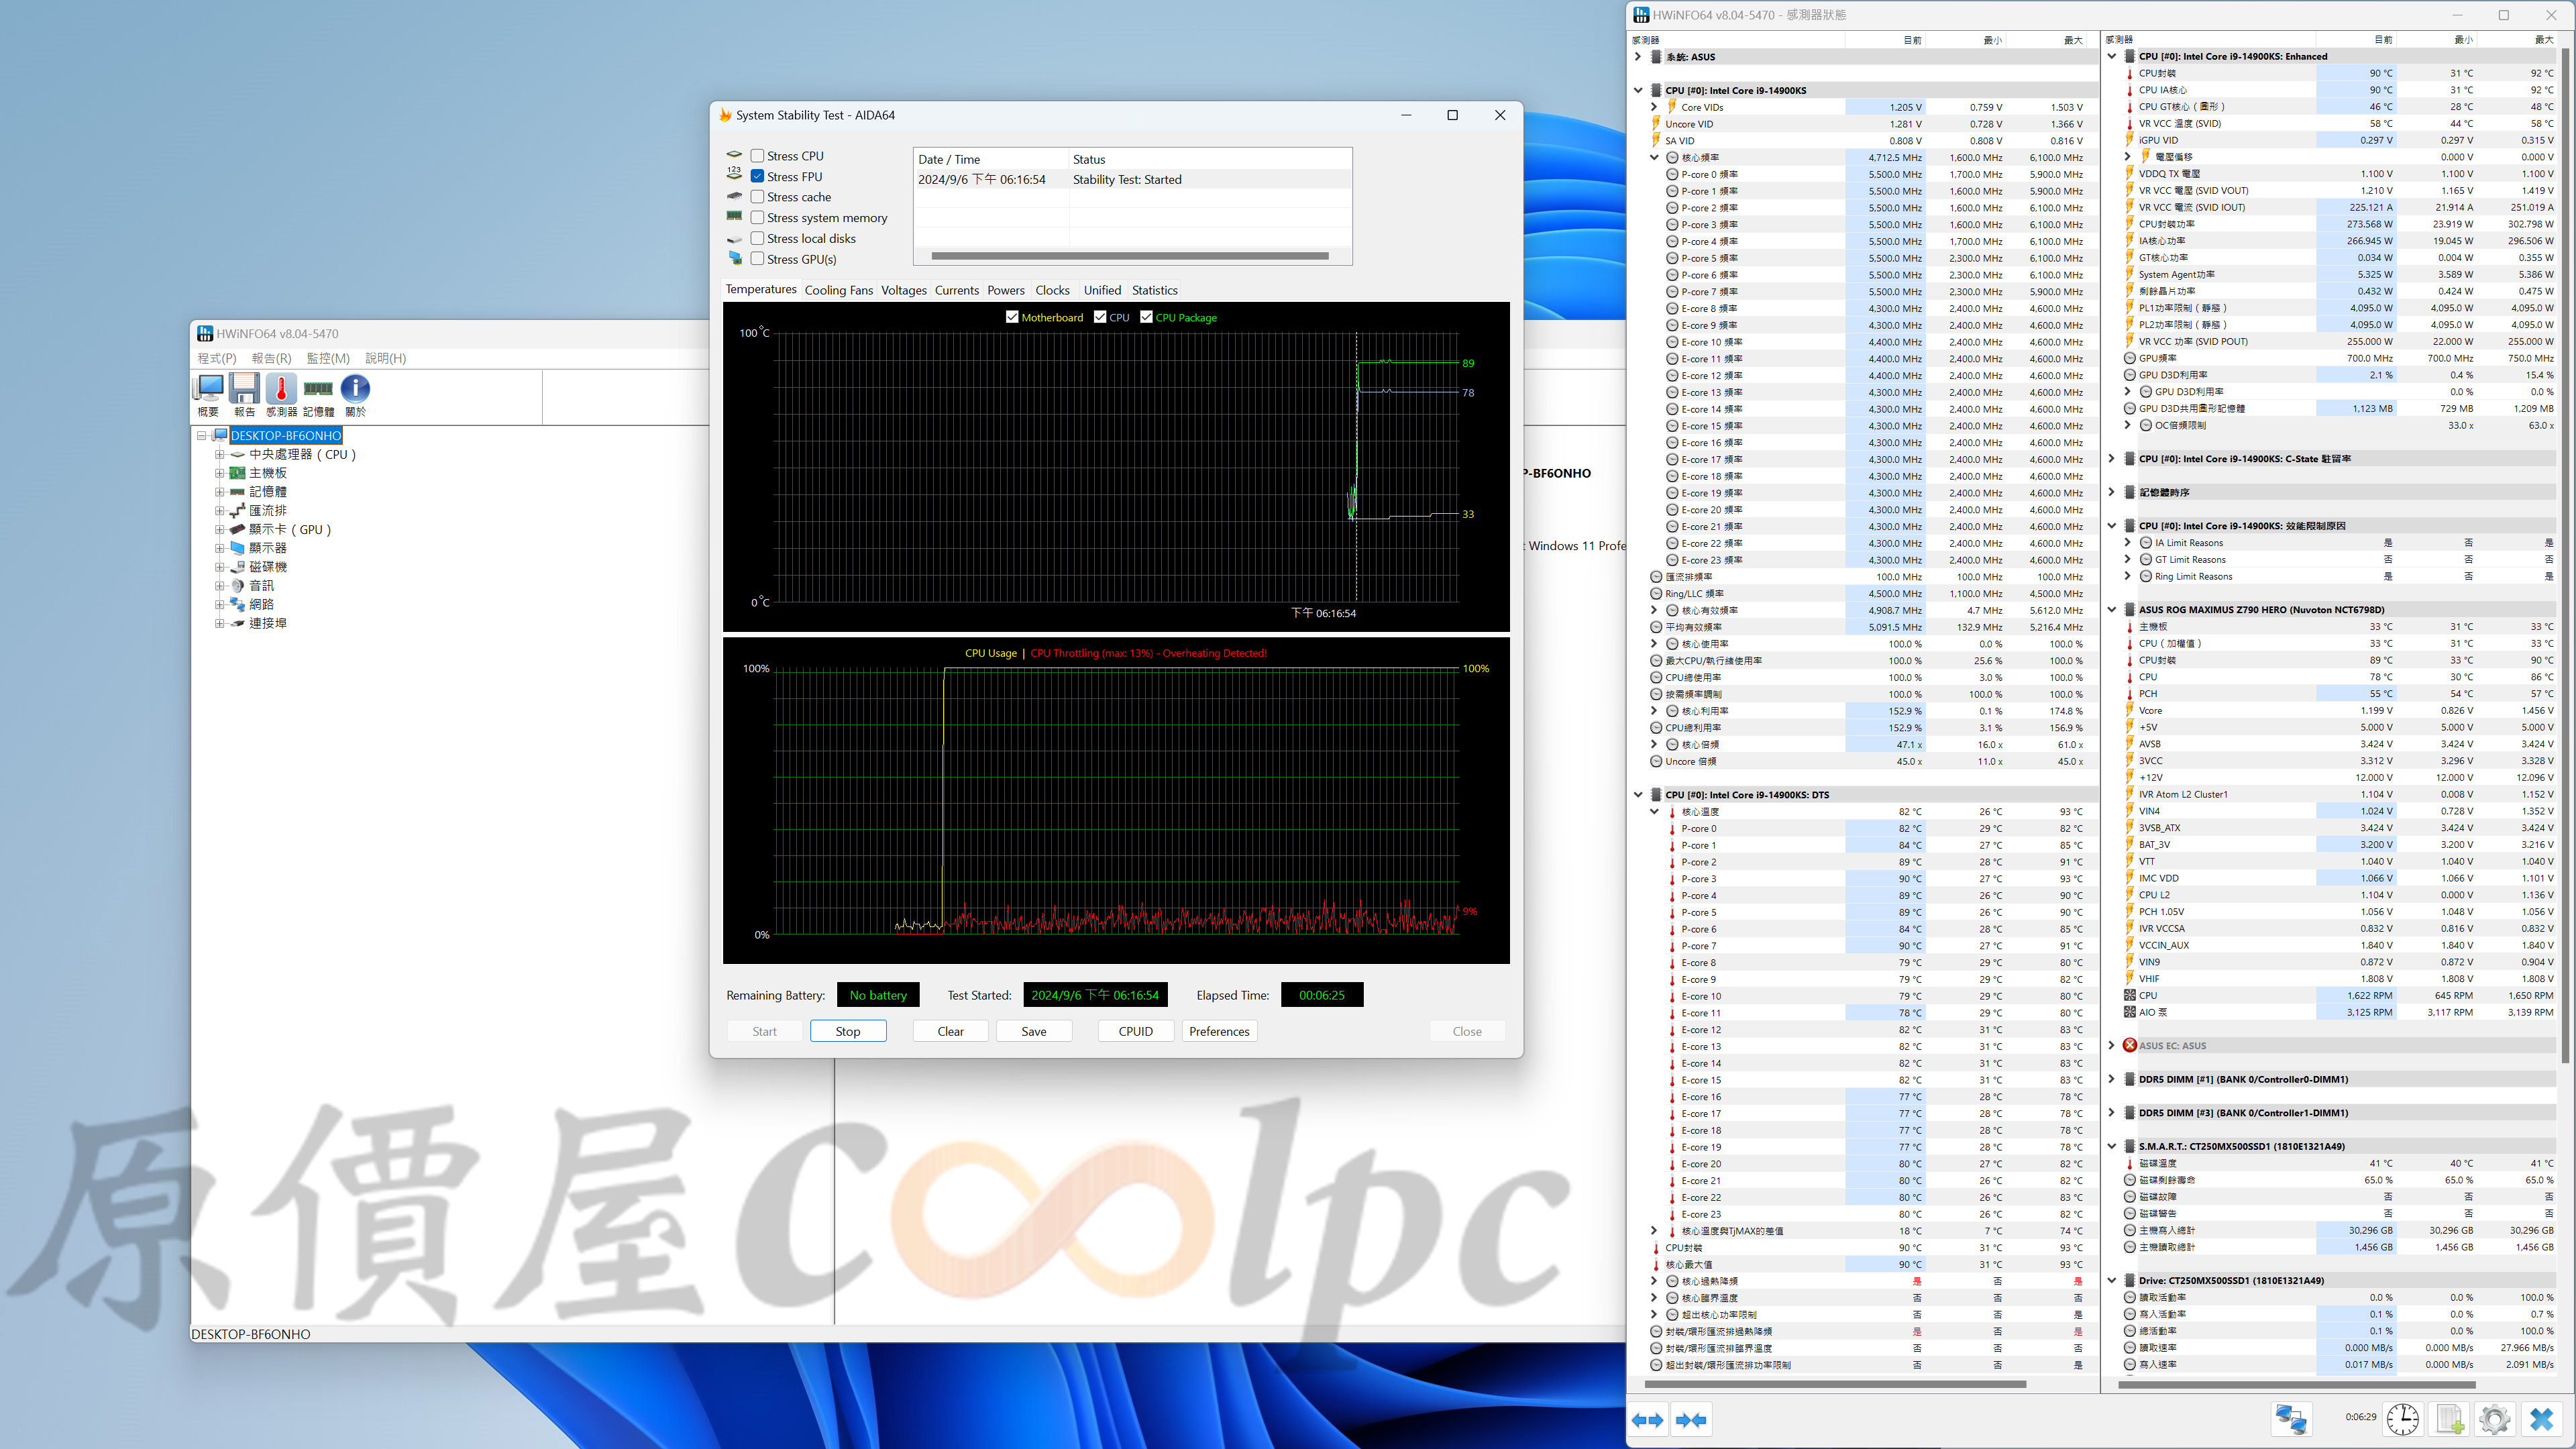Click the clock reset timer icon
2576x1449 pixels.
point(2402,1419)
